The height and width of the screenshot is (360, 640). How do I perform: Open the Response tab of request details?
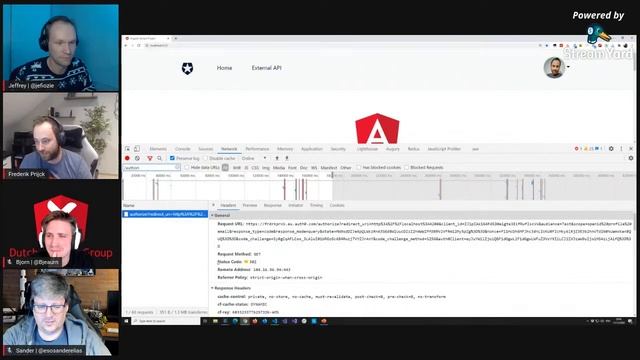[273, 205]
